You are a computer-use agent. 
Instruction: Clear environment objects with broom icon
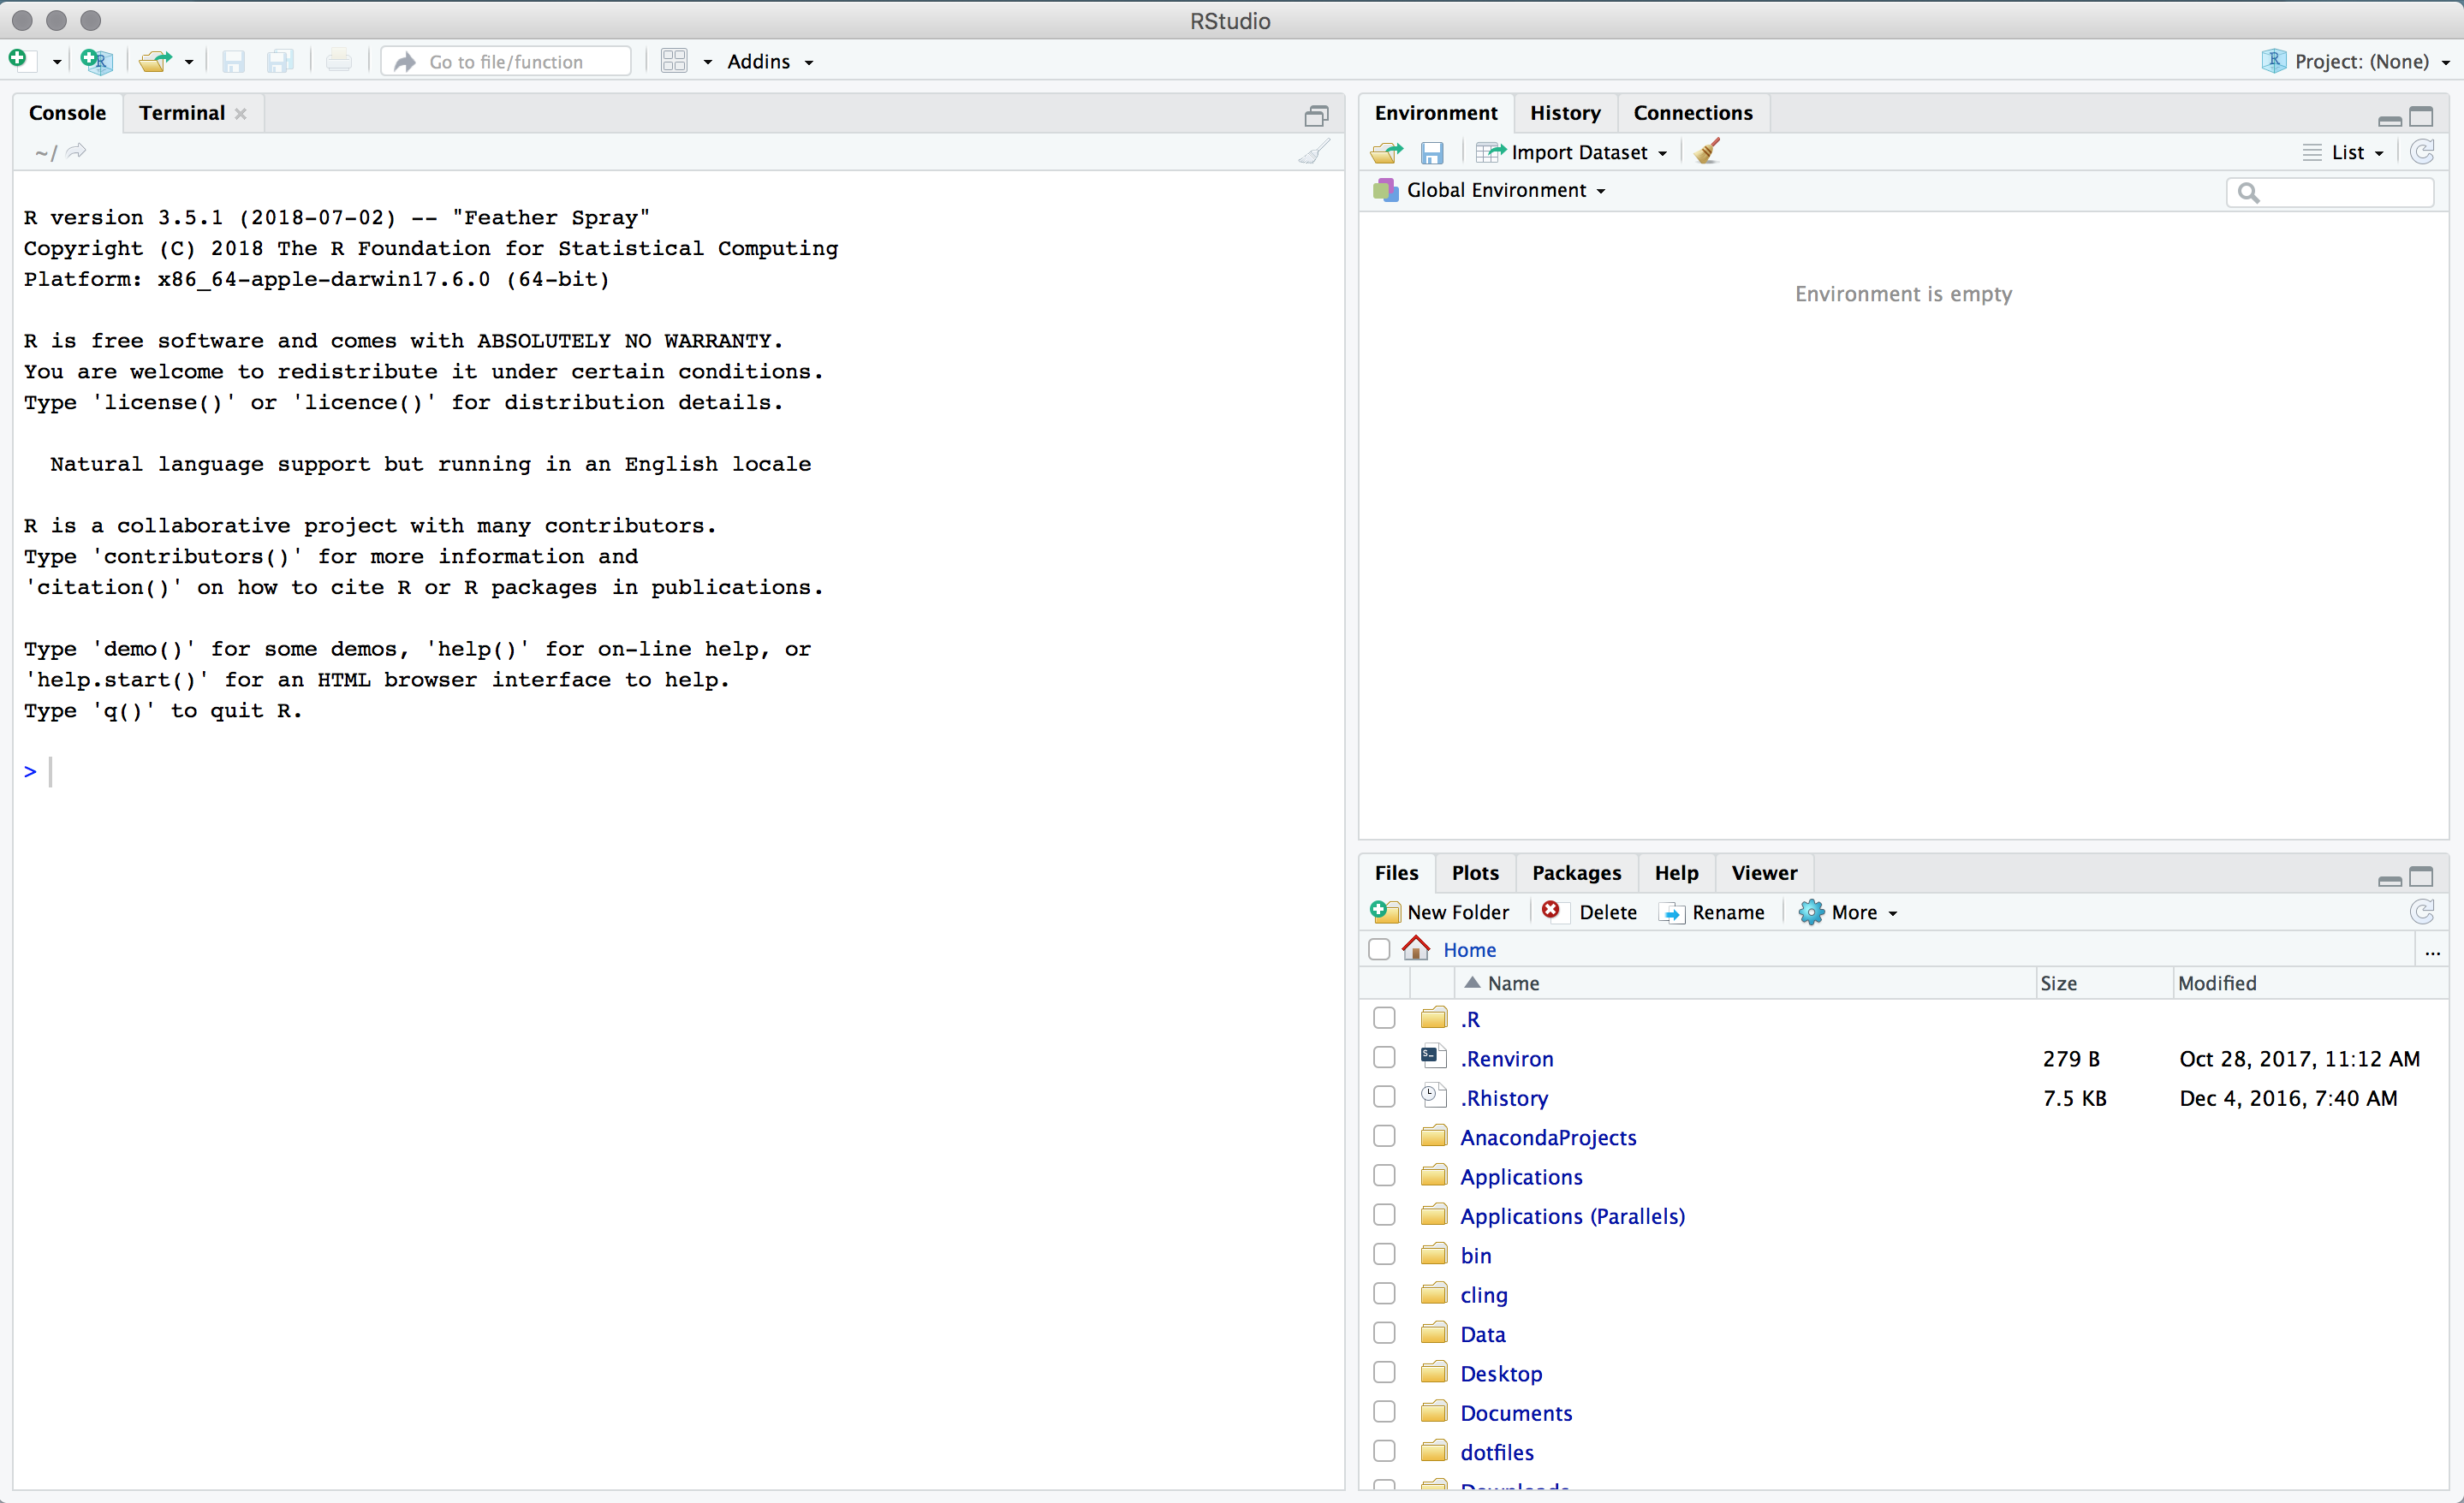[1707, 151]
